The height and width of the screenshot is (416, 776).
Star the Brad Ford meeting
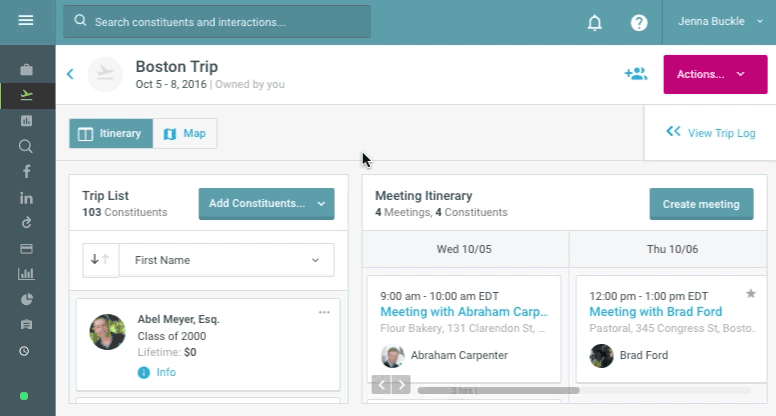point(751,293)
